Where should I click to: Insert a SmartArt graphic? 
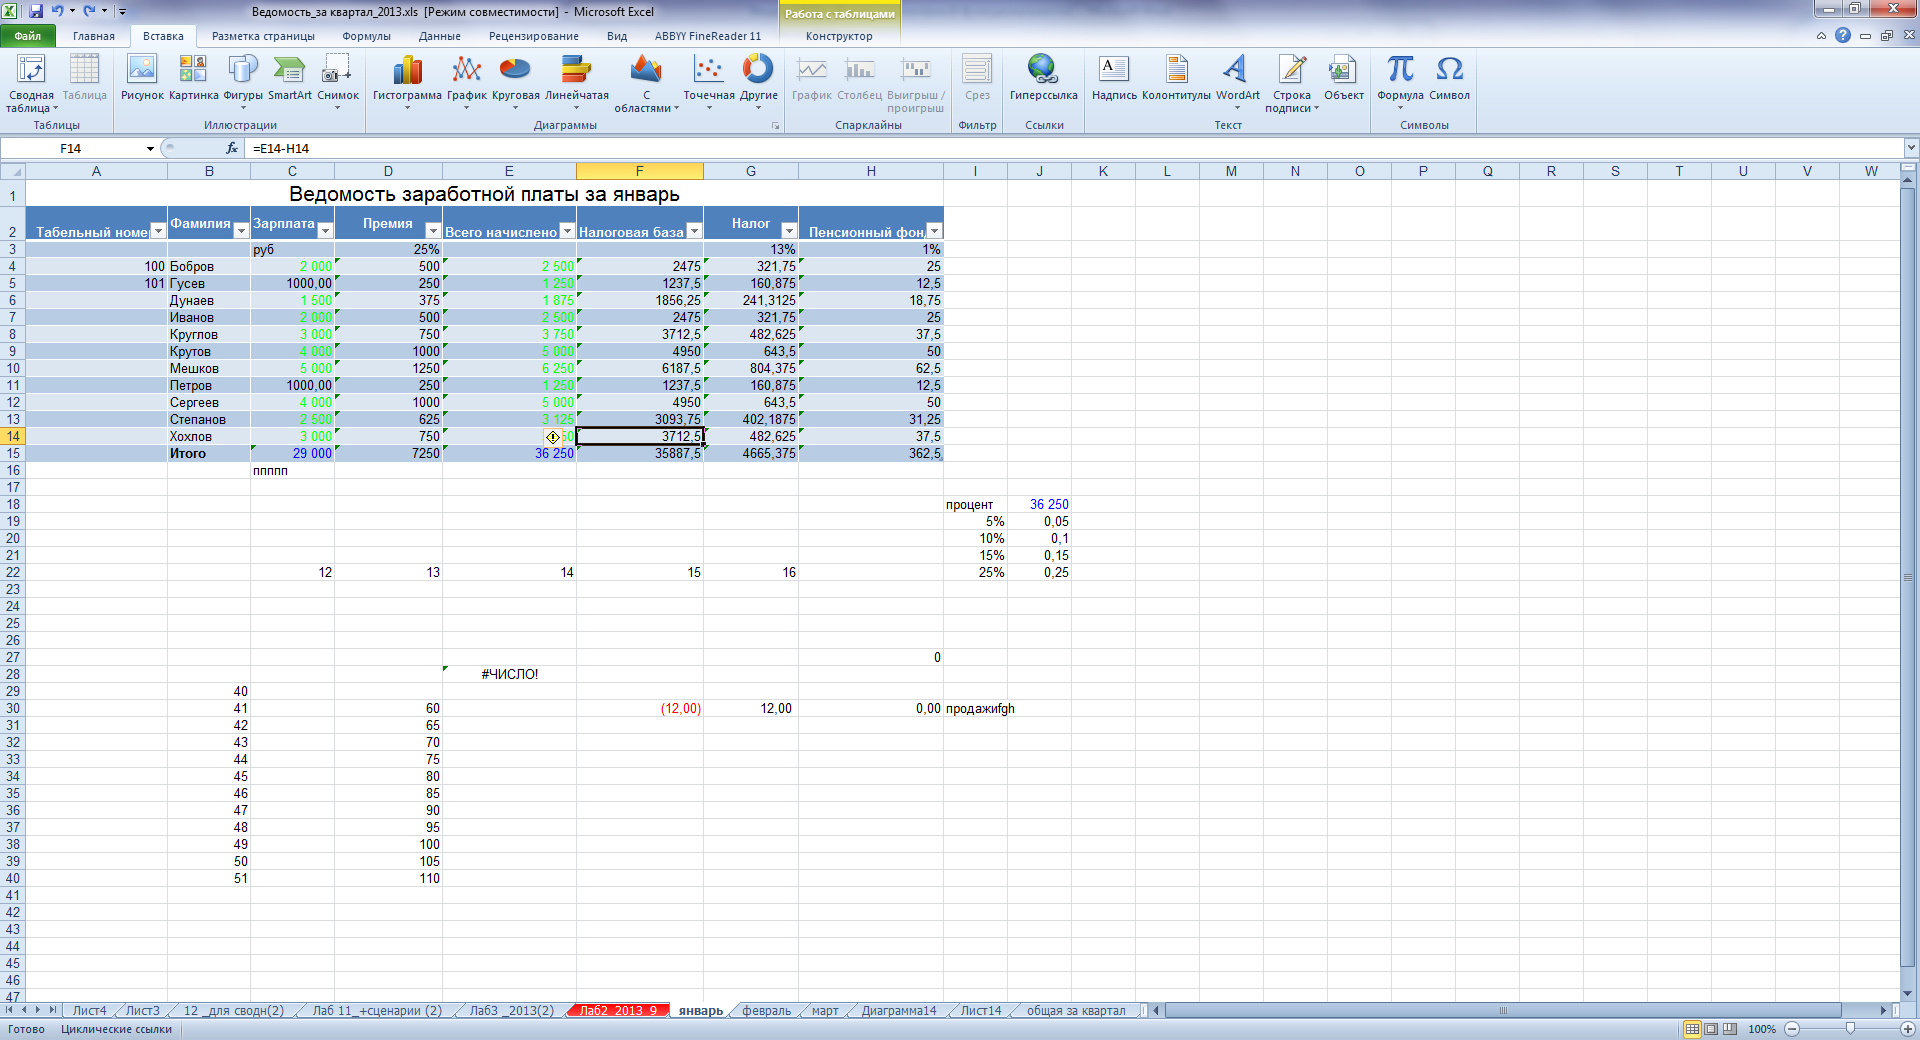[289, 78]
